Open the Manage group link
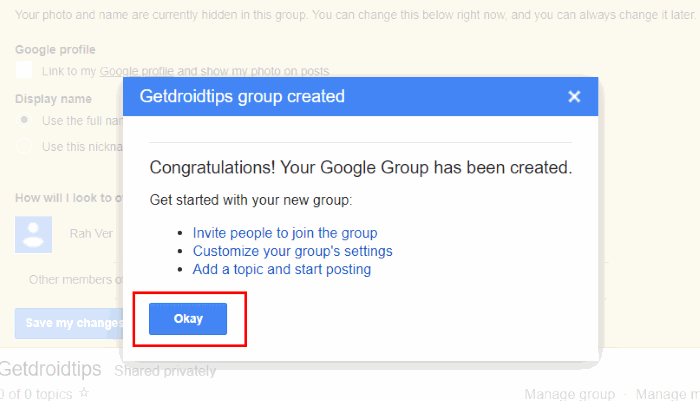 (x=569, y=394)
